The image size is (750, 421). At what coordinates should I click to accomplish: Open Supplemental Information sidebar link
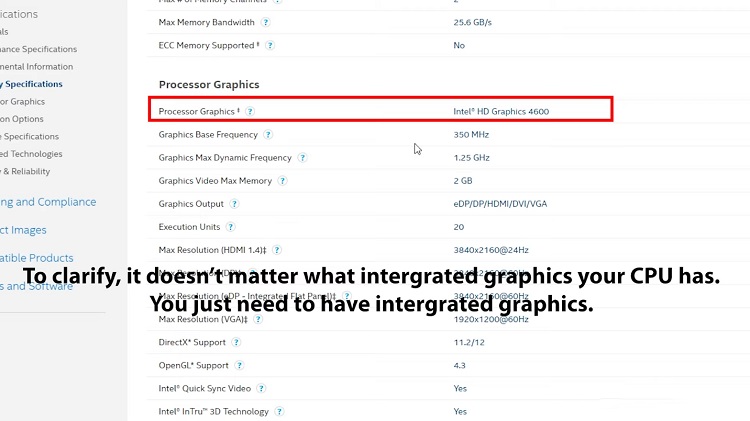click(36, 66)
